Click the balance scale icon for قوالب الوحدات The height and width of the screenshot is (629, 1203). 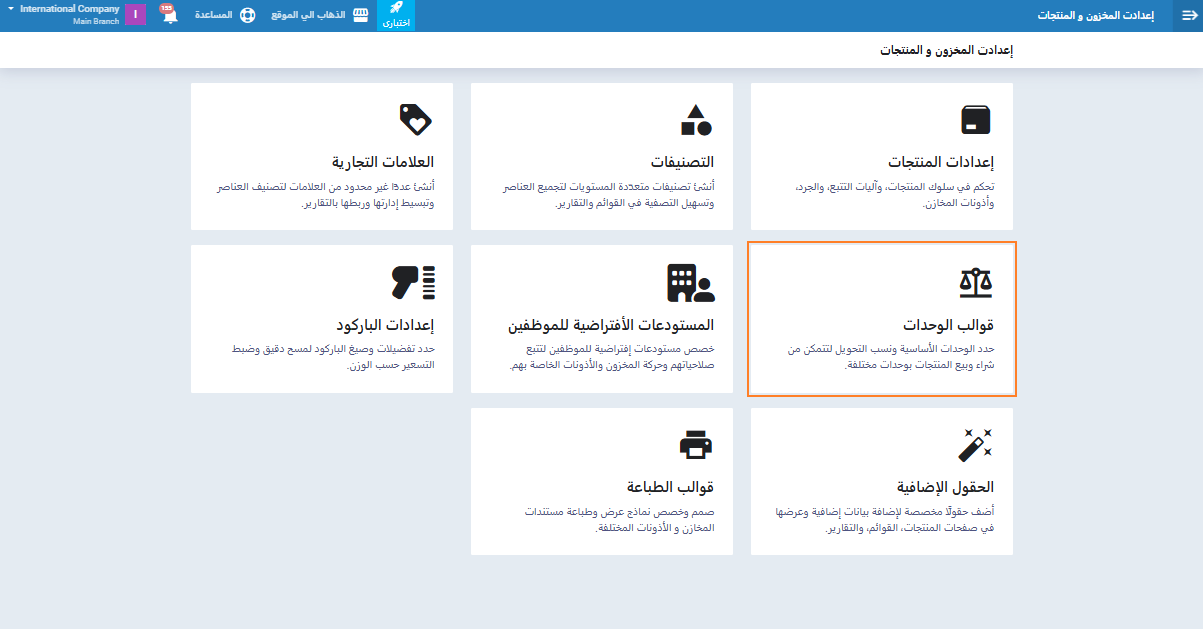point(975,283)
